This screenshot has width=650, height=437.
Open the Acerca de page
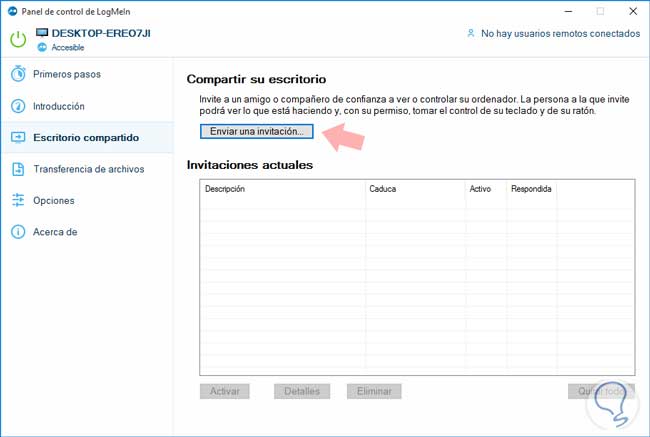tap(87, 232)
